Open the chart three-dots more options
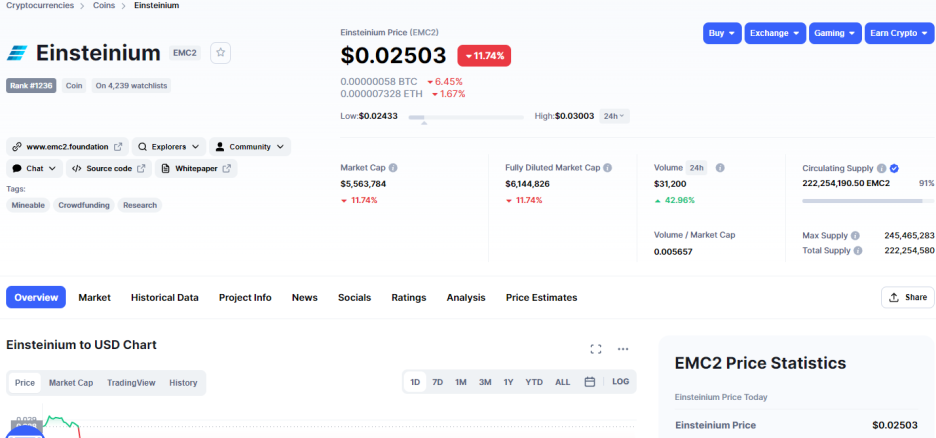936x438 pixels. 623,349
